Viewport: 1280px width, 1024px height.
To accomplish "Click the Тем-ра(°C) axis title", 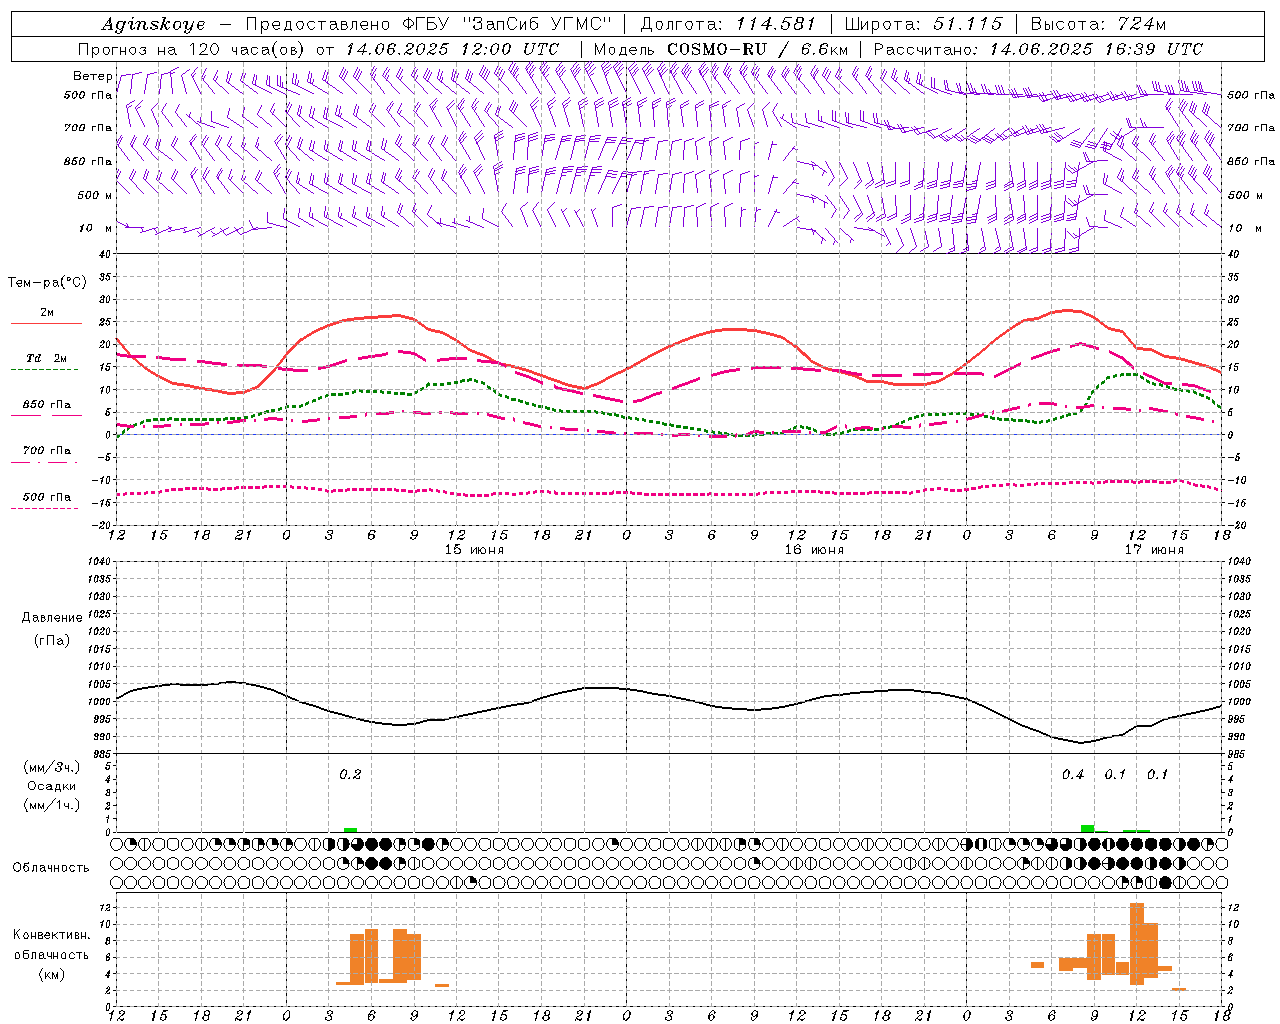I will tap(47, 283).
